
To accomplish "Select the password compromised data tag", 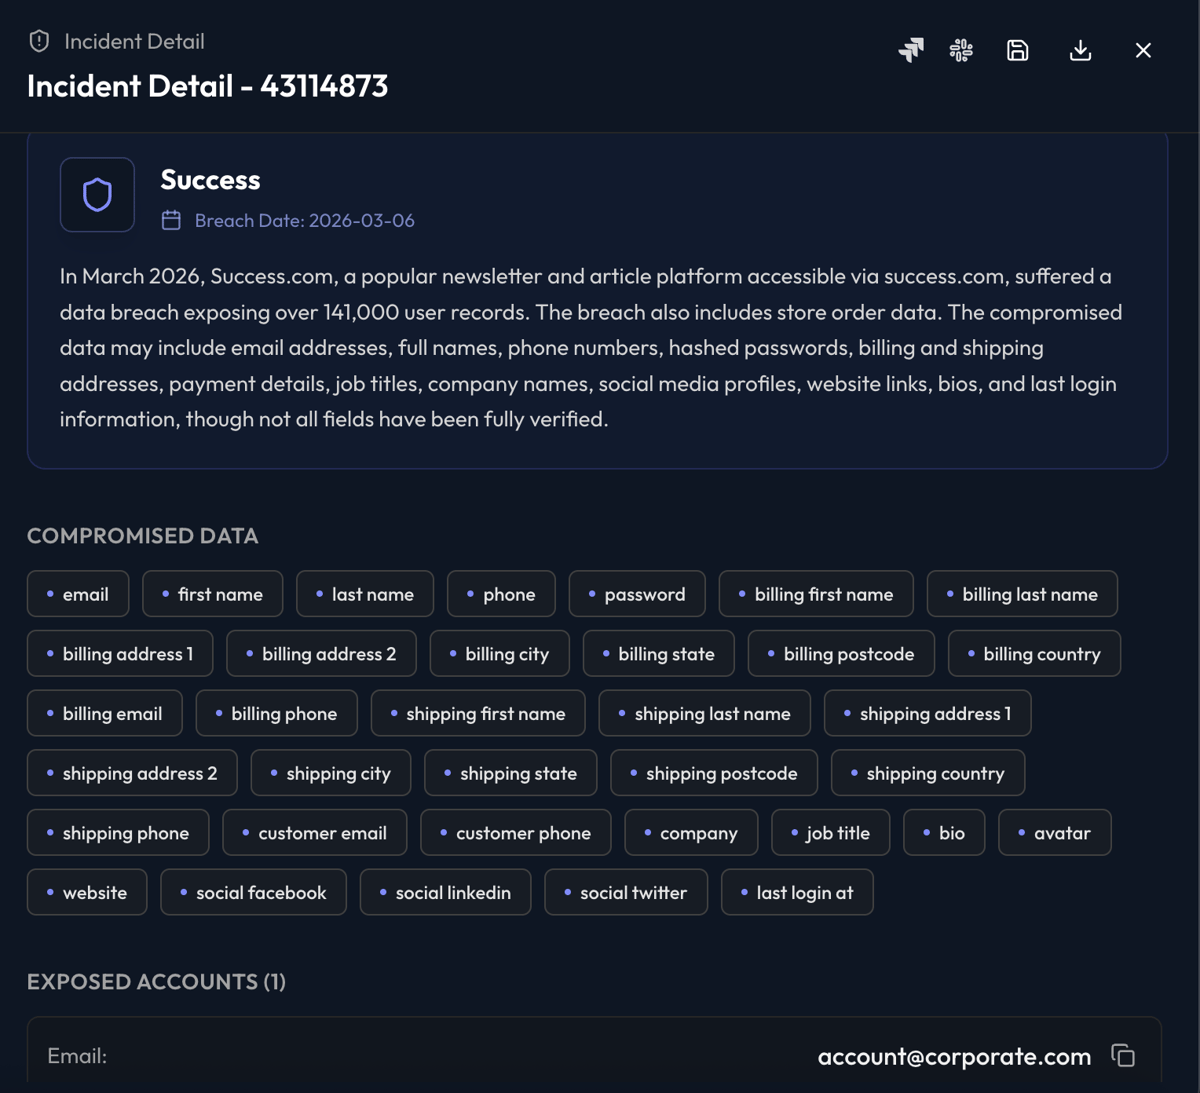I will (637, 593).
